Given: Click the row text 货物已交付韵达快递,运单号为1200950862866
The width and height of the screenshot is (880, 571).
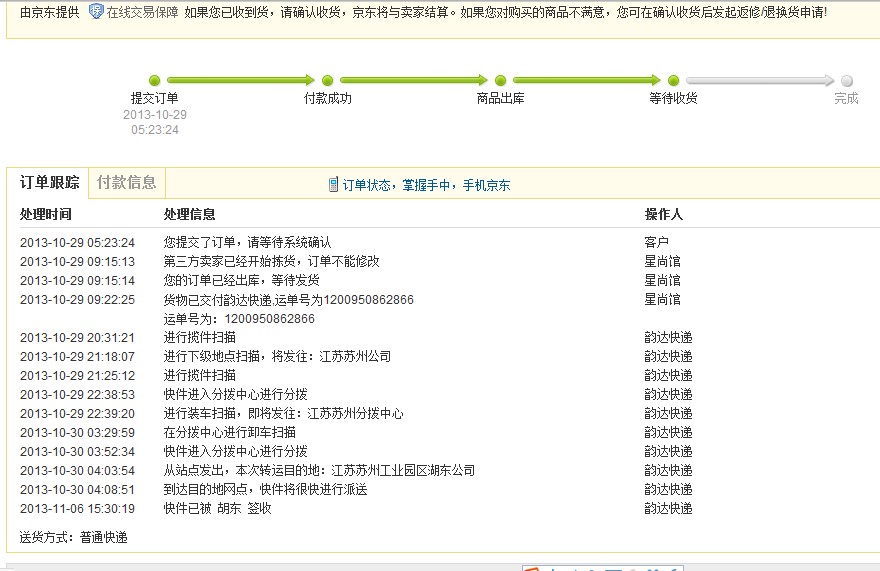Looking at the screenshot, I should [x=288, y=299].
